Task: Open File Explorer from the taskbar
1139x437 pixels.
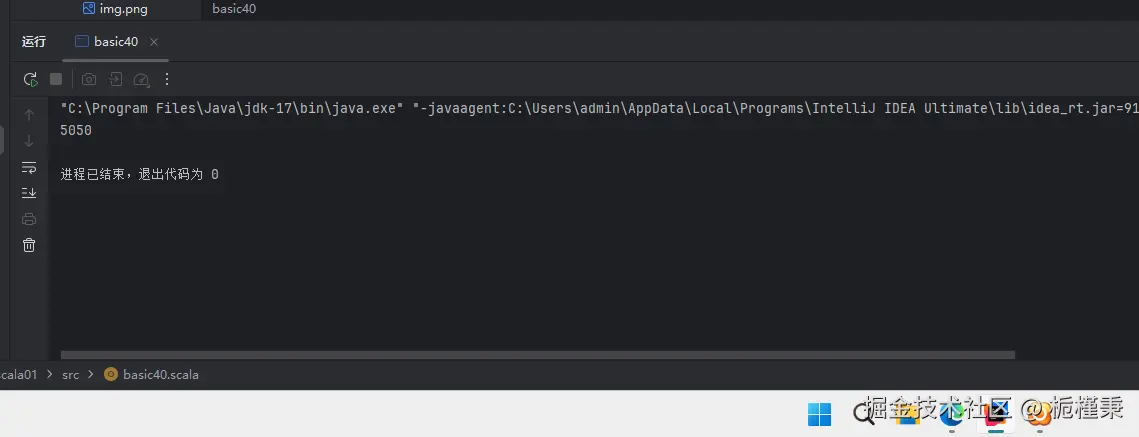Action: pyautogui.click(x=907, y=414)
